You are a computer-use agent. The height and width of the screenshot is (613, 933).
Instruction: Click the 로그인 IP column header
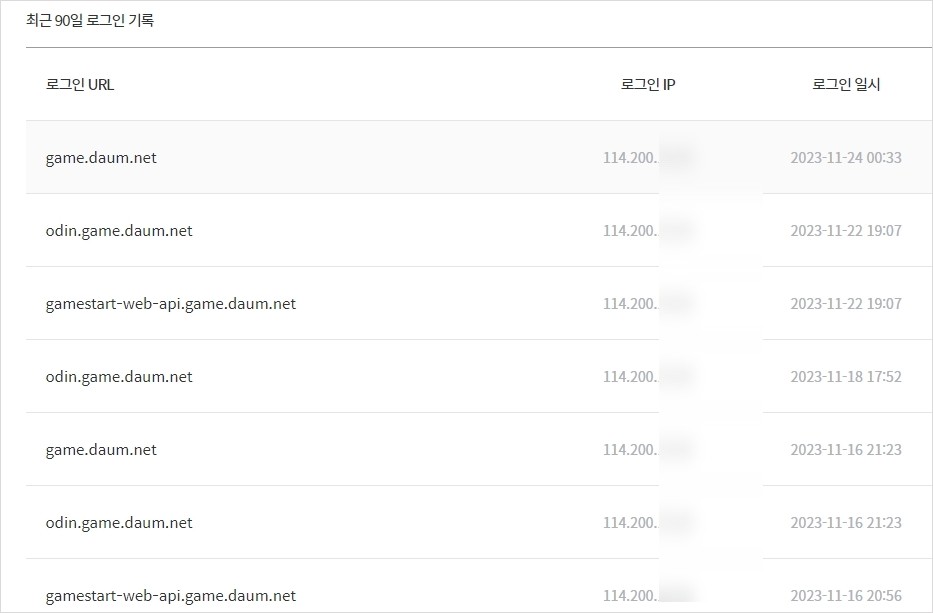pos(648,85)
